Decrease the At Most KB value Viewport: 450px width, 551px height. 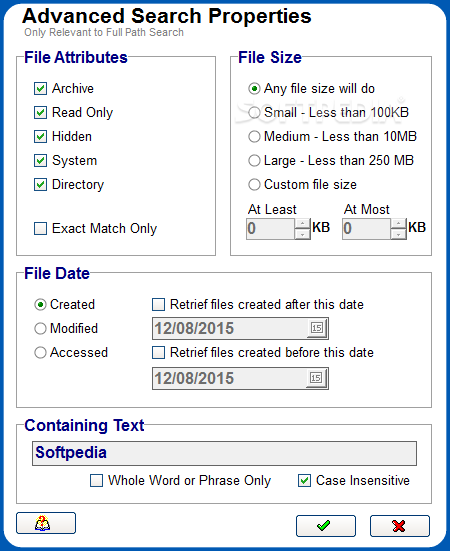(x=398, y=234)
